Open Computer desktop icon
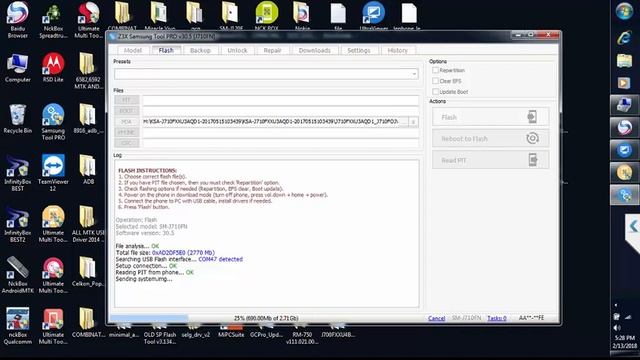 coord(18,67)
